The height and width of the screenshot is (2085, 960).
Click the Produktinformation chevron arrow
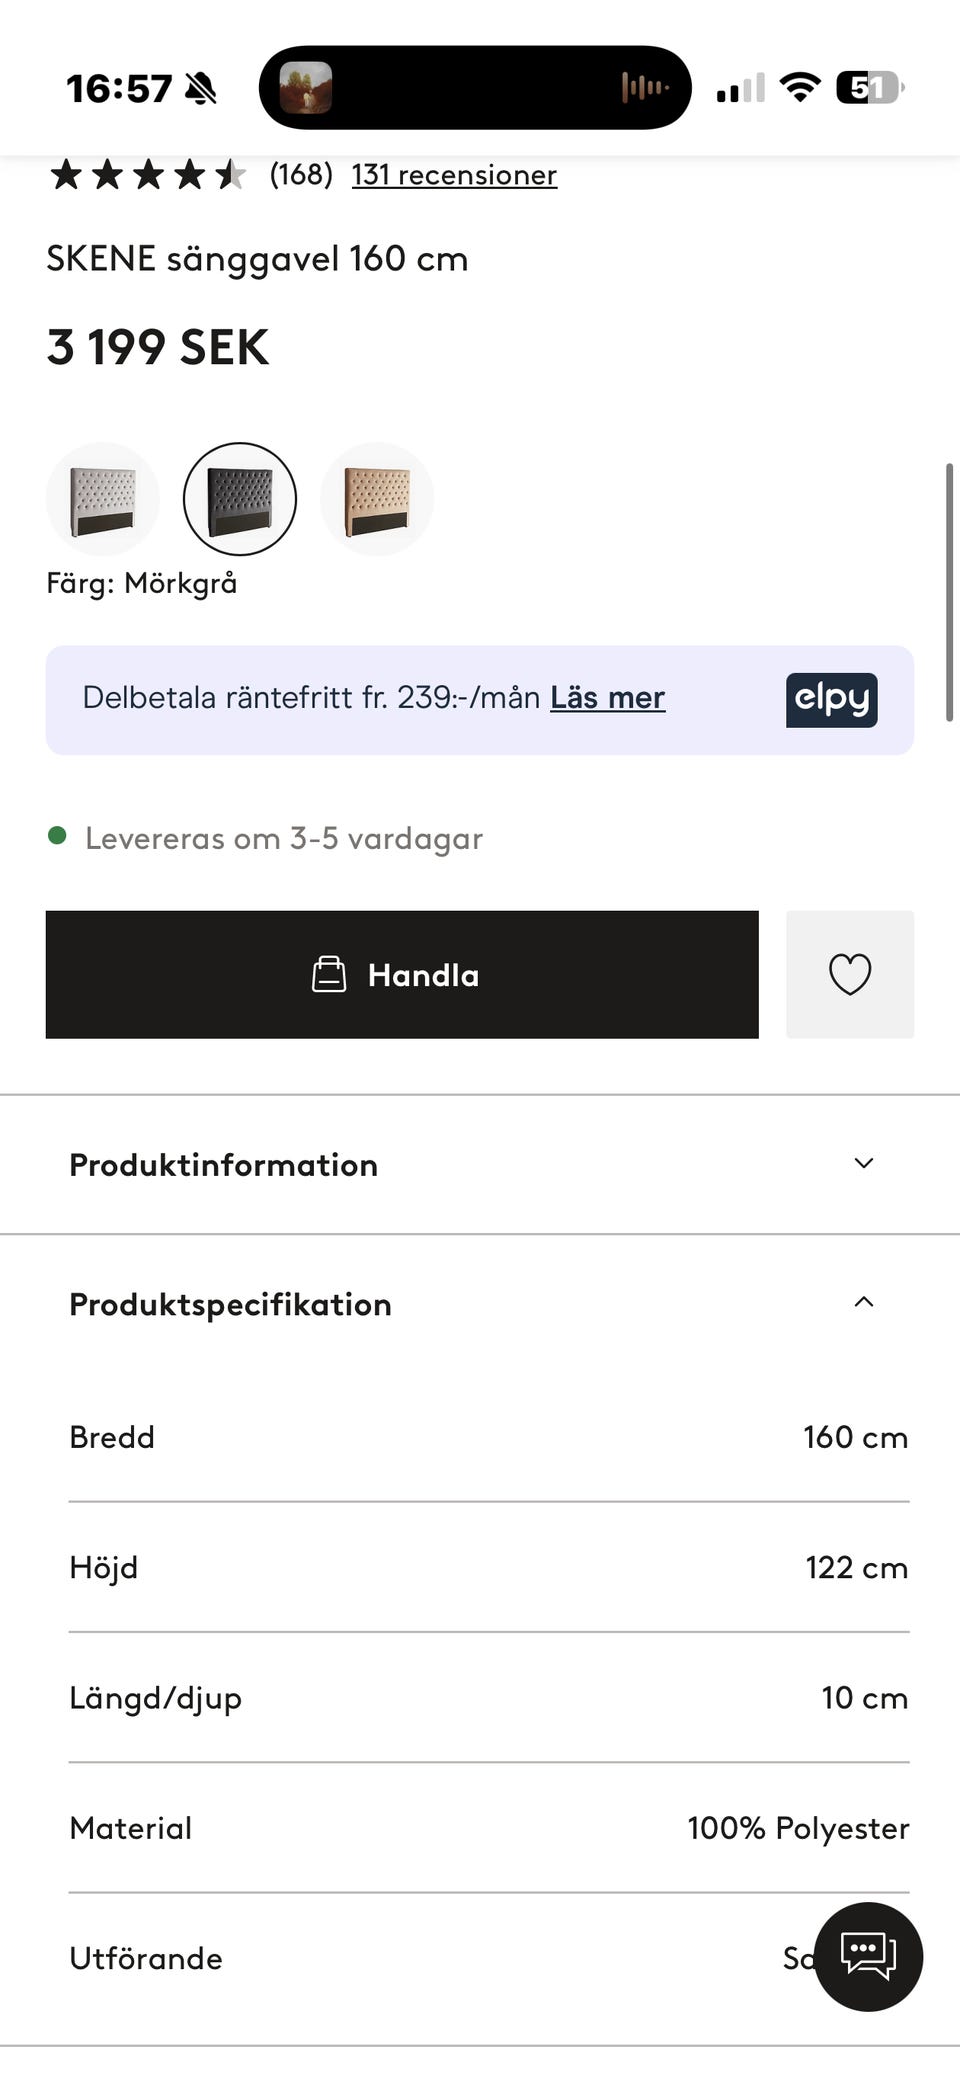pos(864,1163)
